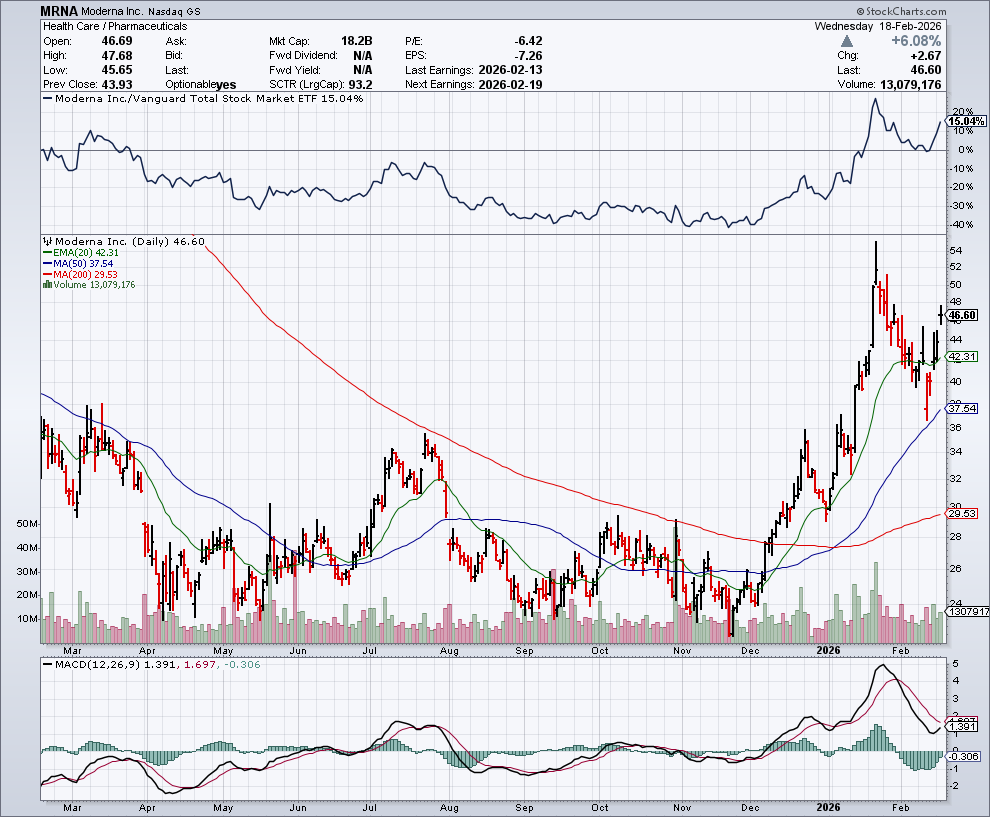Open the Health Care / Pharmaceuticals sector text
Image resolution: width=990 pixels, height=817 pixels.
pos(100,26)
